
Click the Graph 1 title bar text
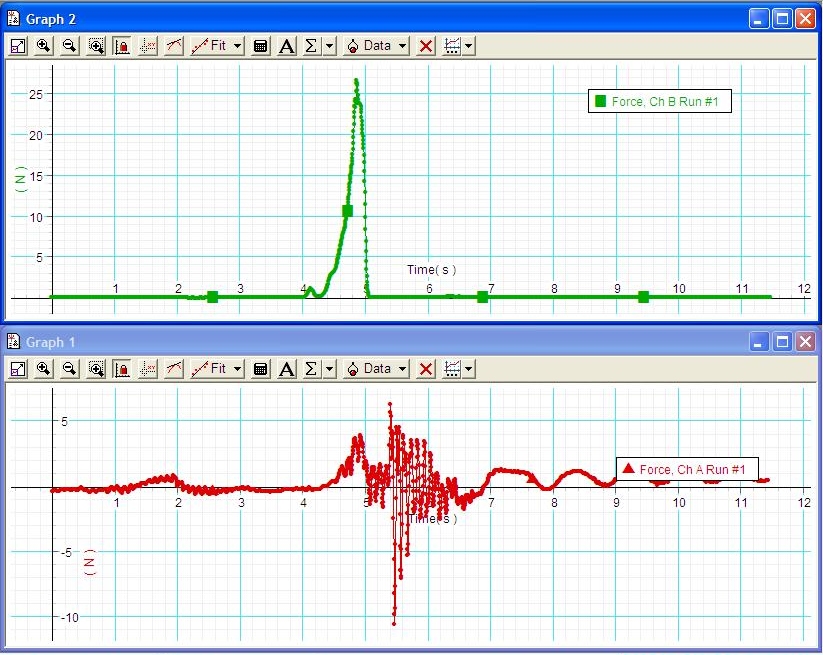(x=50, y=342)
